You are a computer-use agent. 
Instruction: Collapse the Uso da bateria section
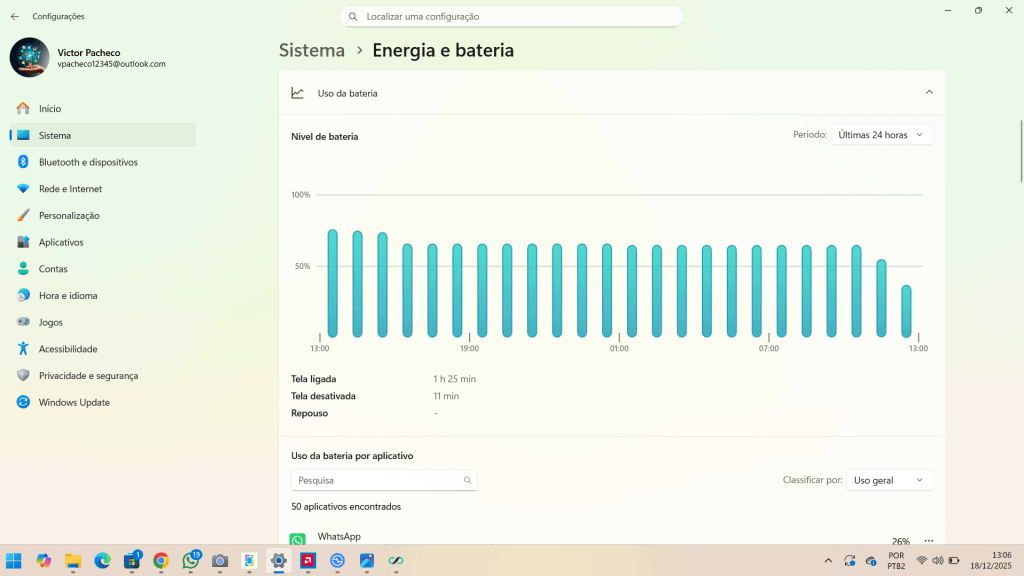[x=928, y=91]
